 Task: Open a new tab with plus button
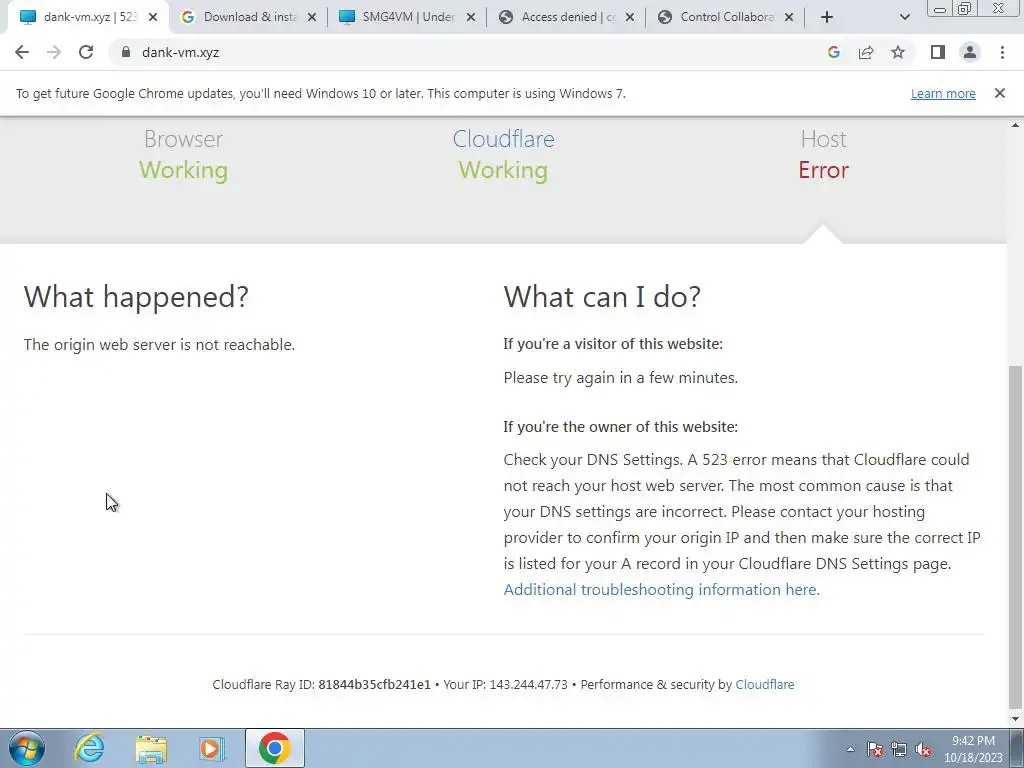[827, 17]
